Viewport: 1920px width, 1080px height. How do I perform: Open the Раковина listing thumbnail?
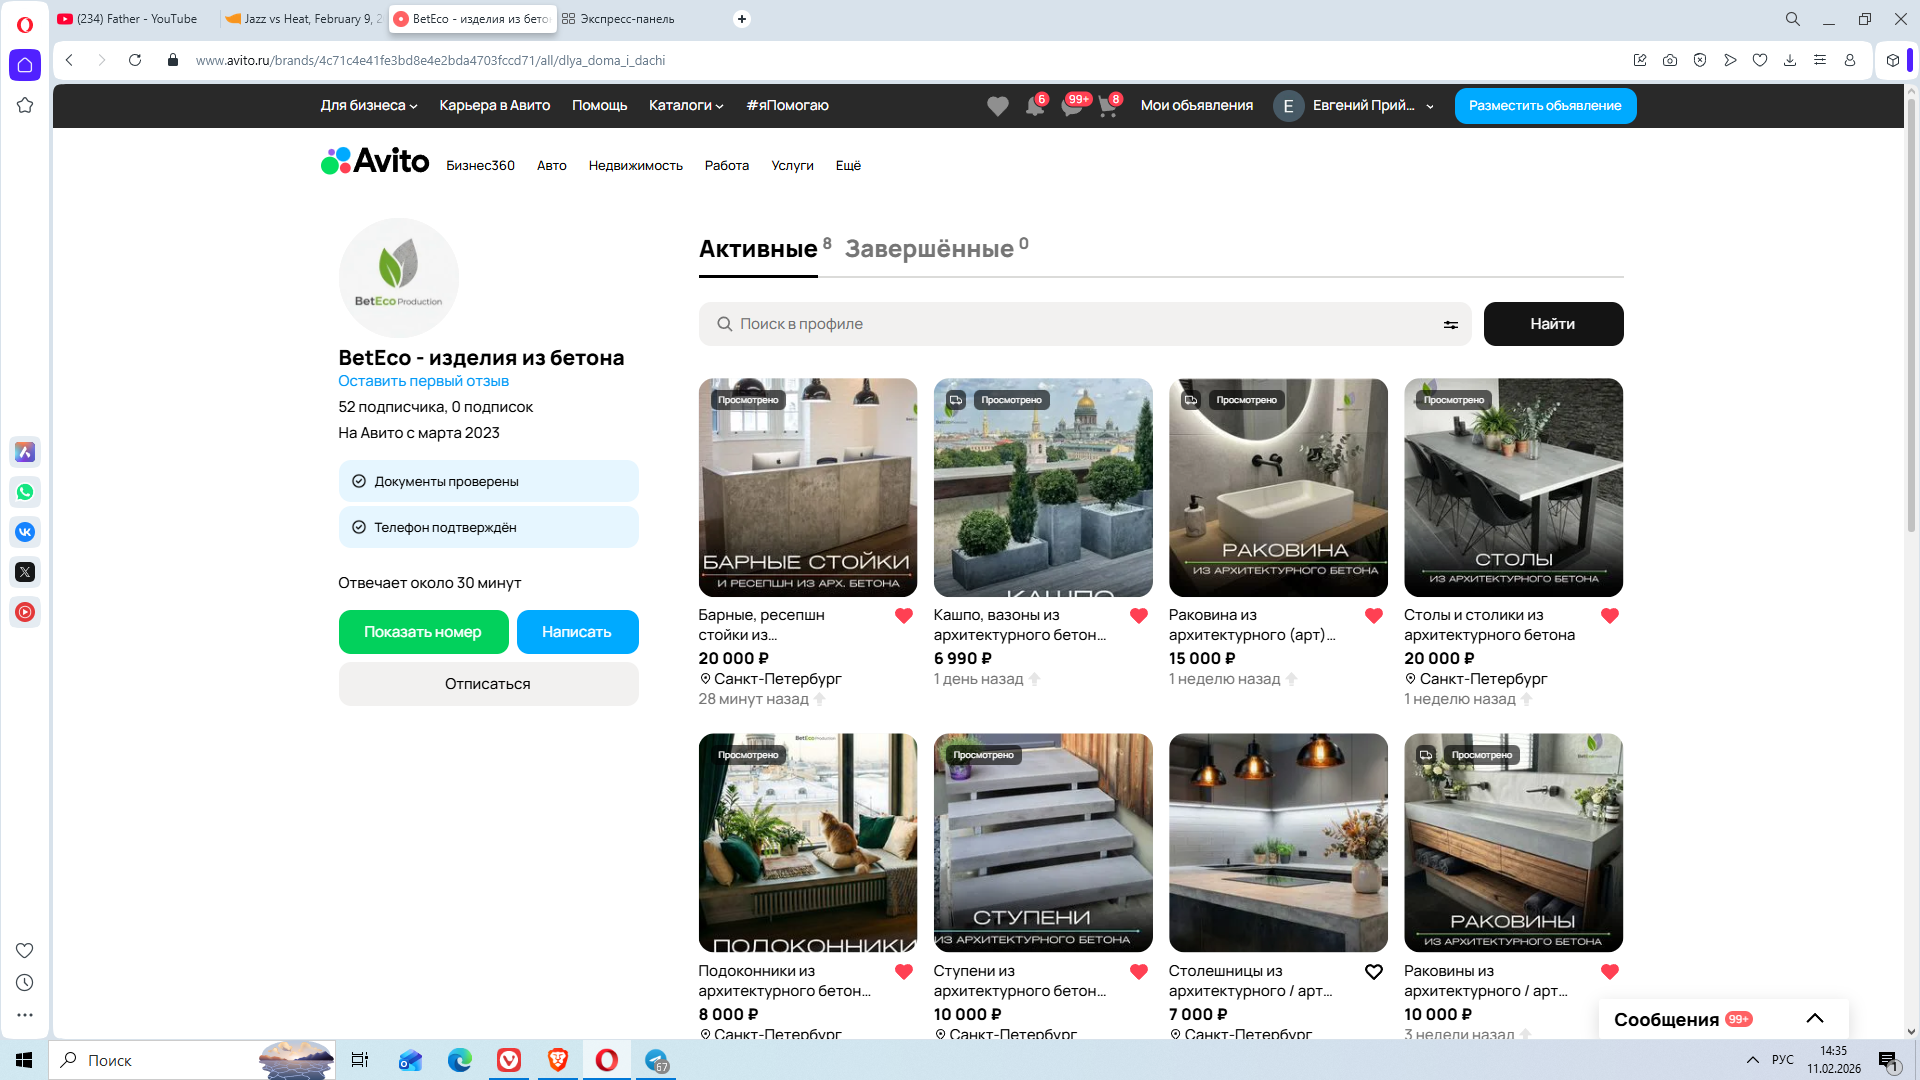[x=1278, y=488]
